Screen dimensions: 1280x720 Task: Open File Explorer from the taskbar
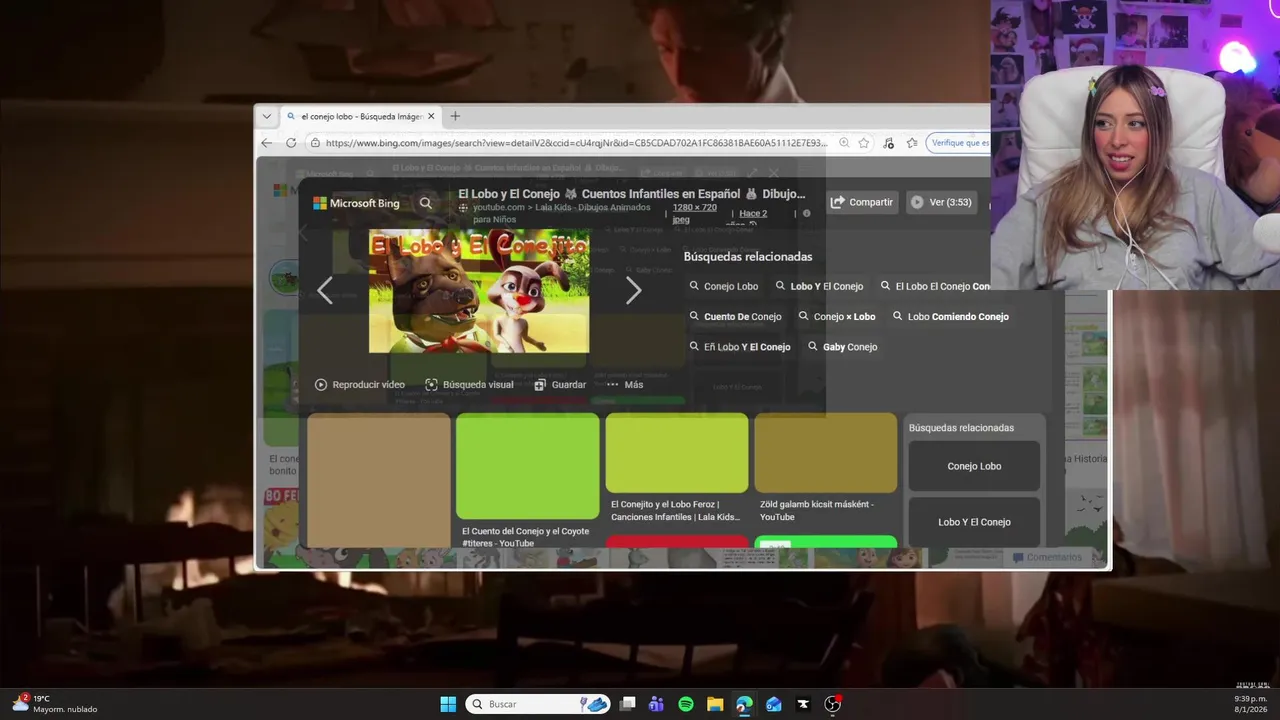pos(715,704)
